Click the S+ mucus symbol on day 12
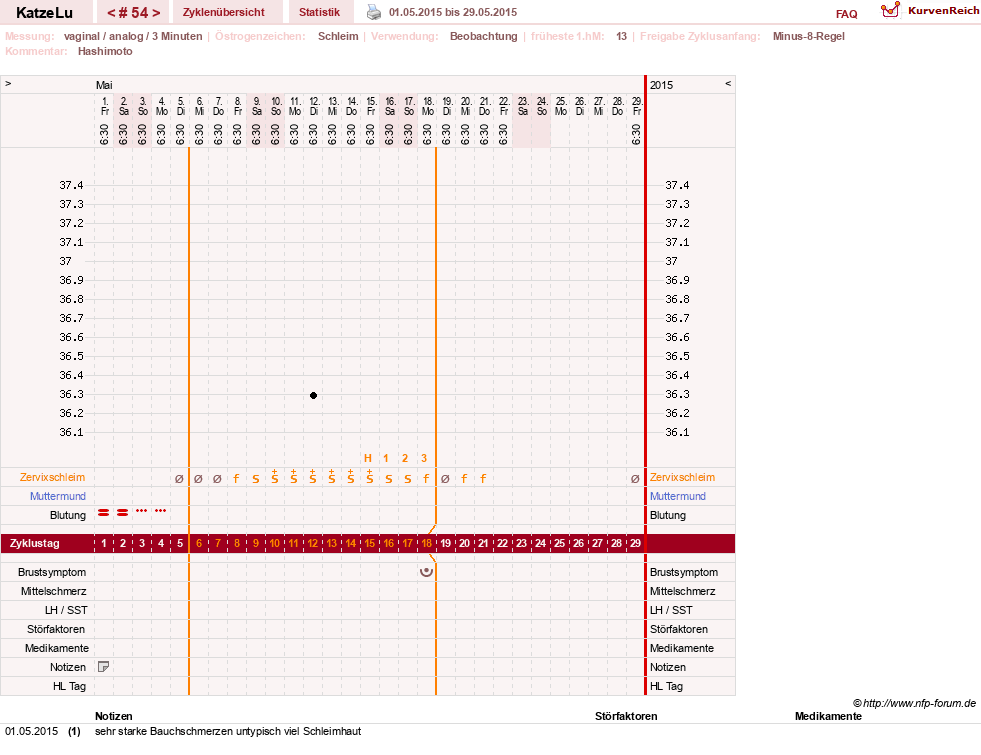 (x=313, y=477)
